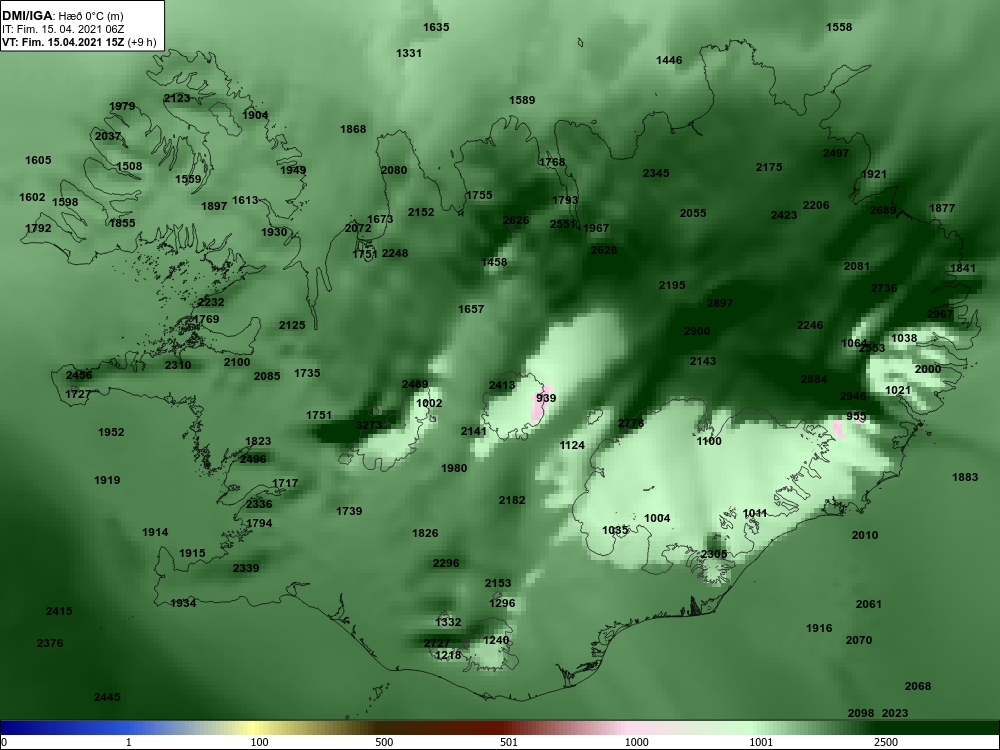Select the map value 2736
1000x750 pixels.
[884, 288]
